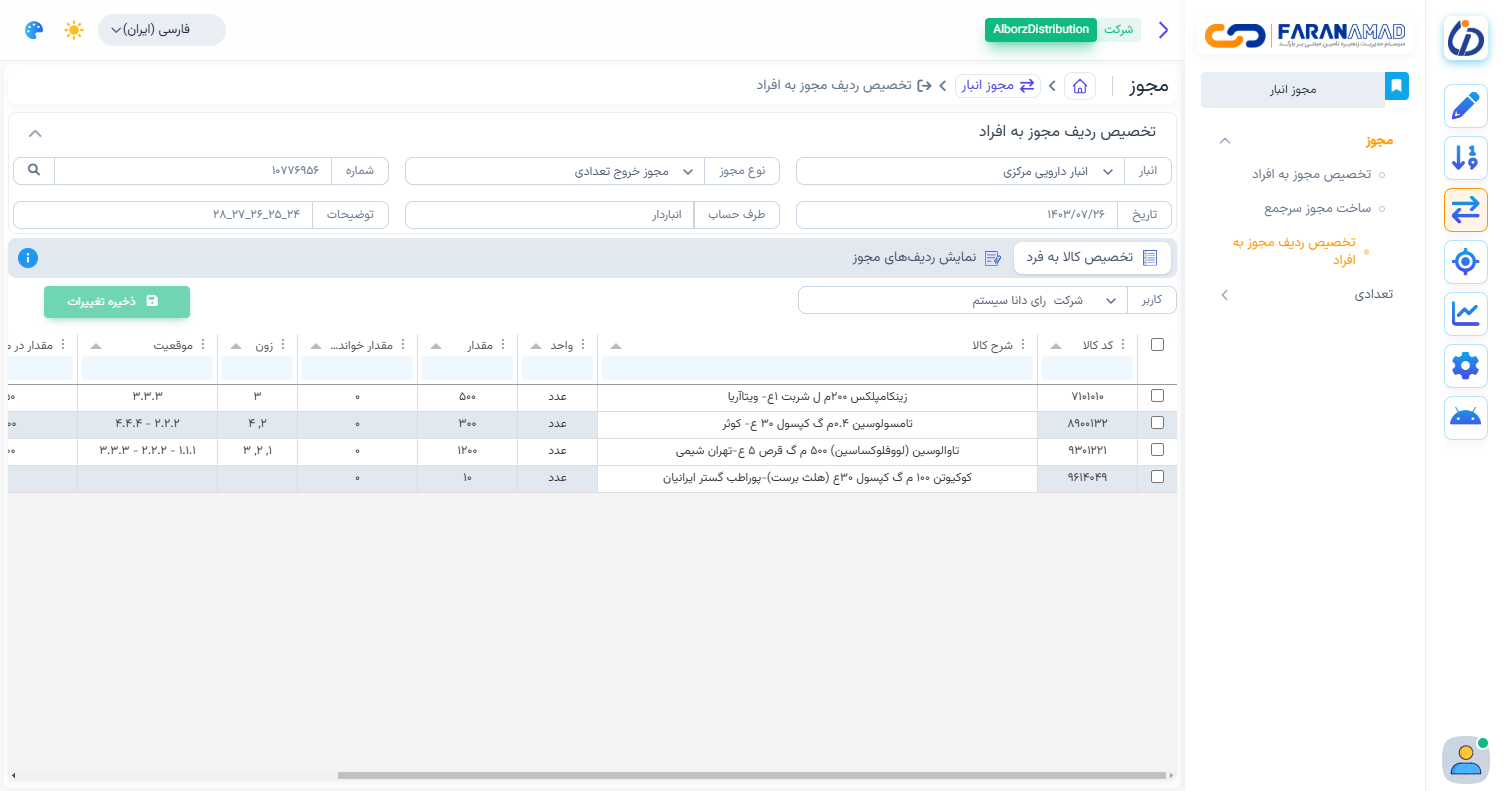
Task: Check row with code ۹۳۰۱۲۲۱
Action: click(1158, 450)
